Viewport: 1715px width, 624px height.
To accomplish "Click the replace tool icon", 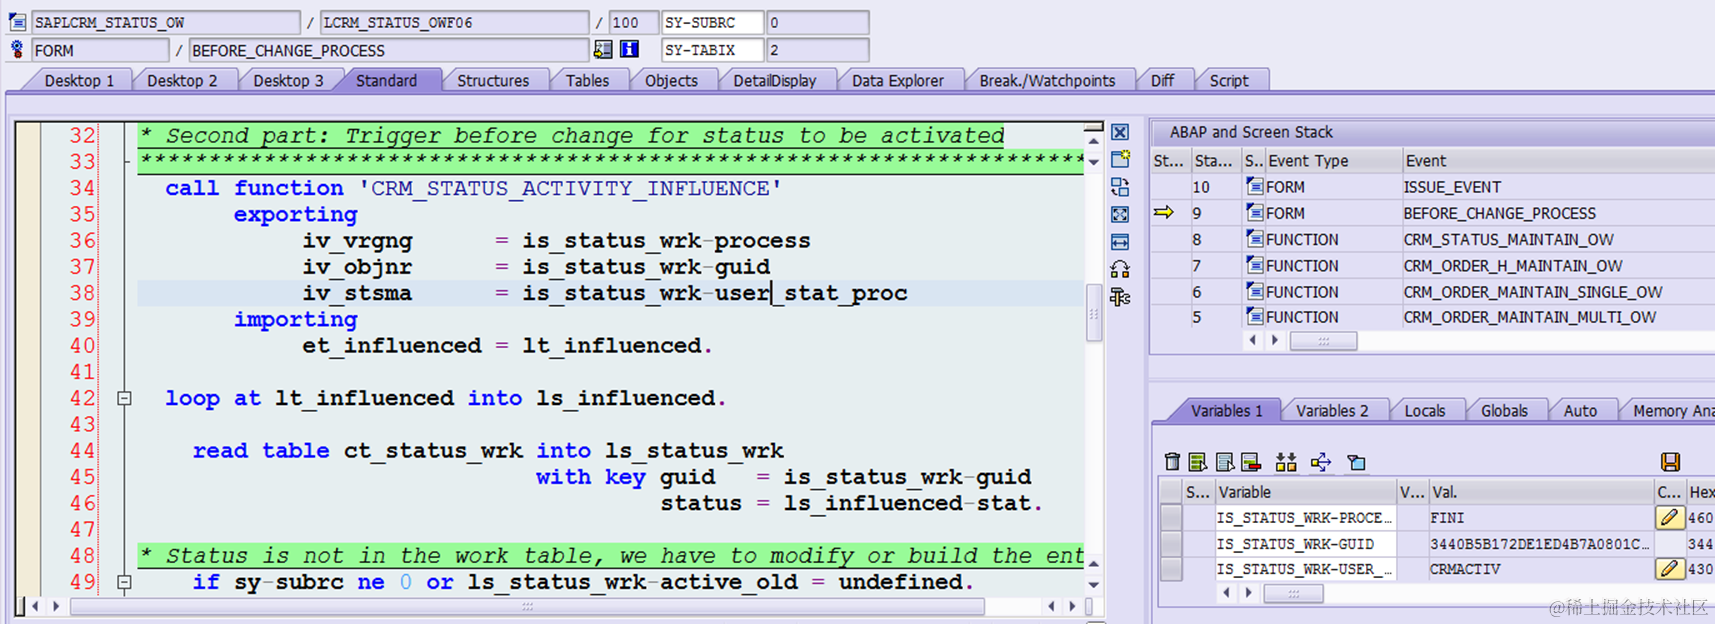I will [x=1120, y=187].
